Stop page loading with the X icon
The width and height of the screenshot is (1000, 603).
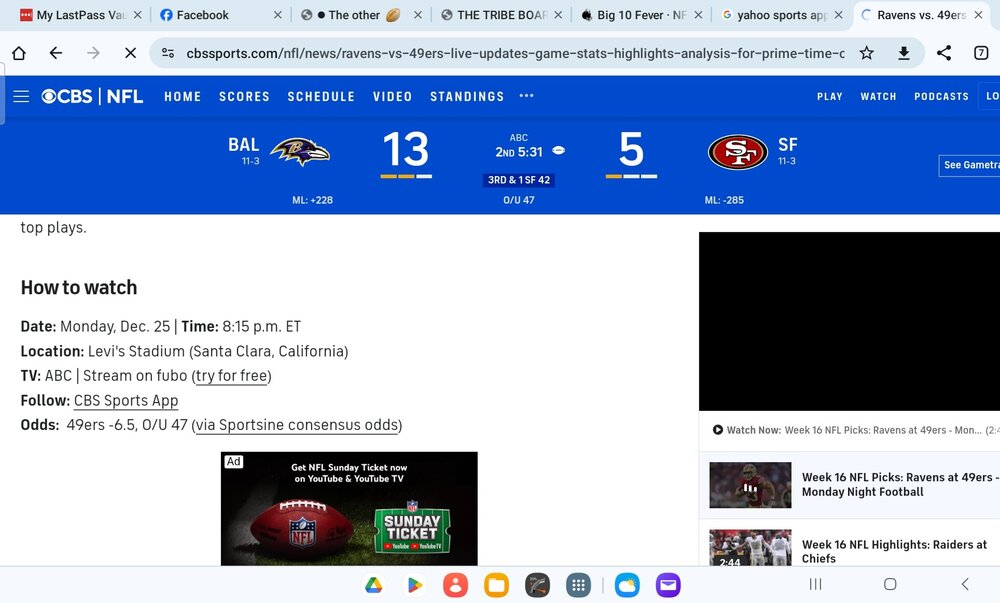tap(130, 53)
